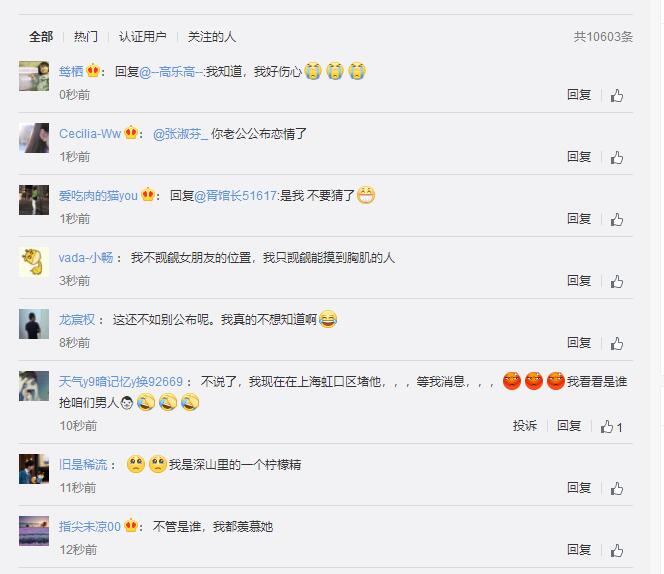Reply to 鸢栖's comment

pos(579,95)
